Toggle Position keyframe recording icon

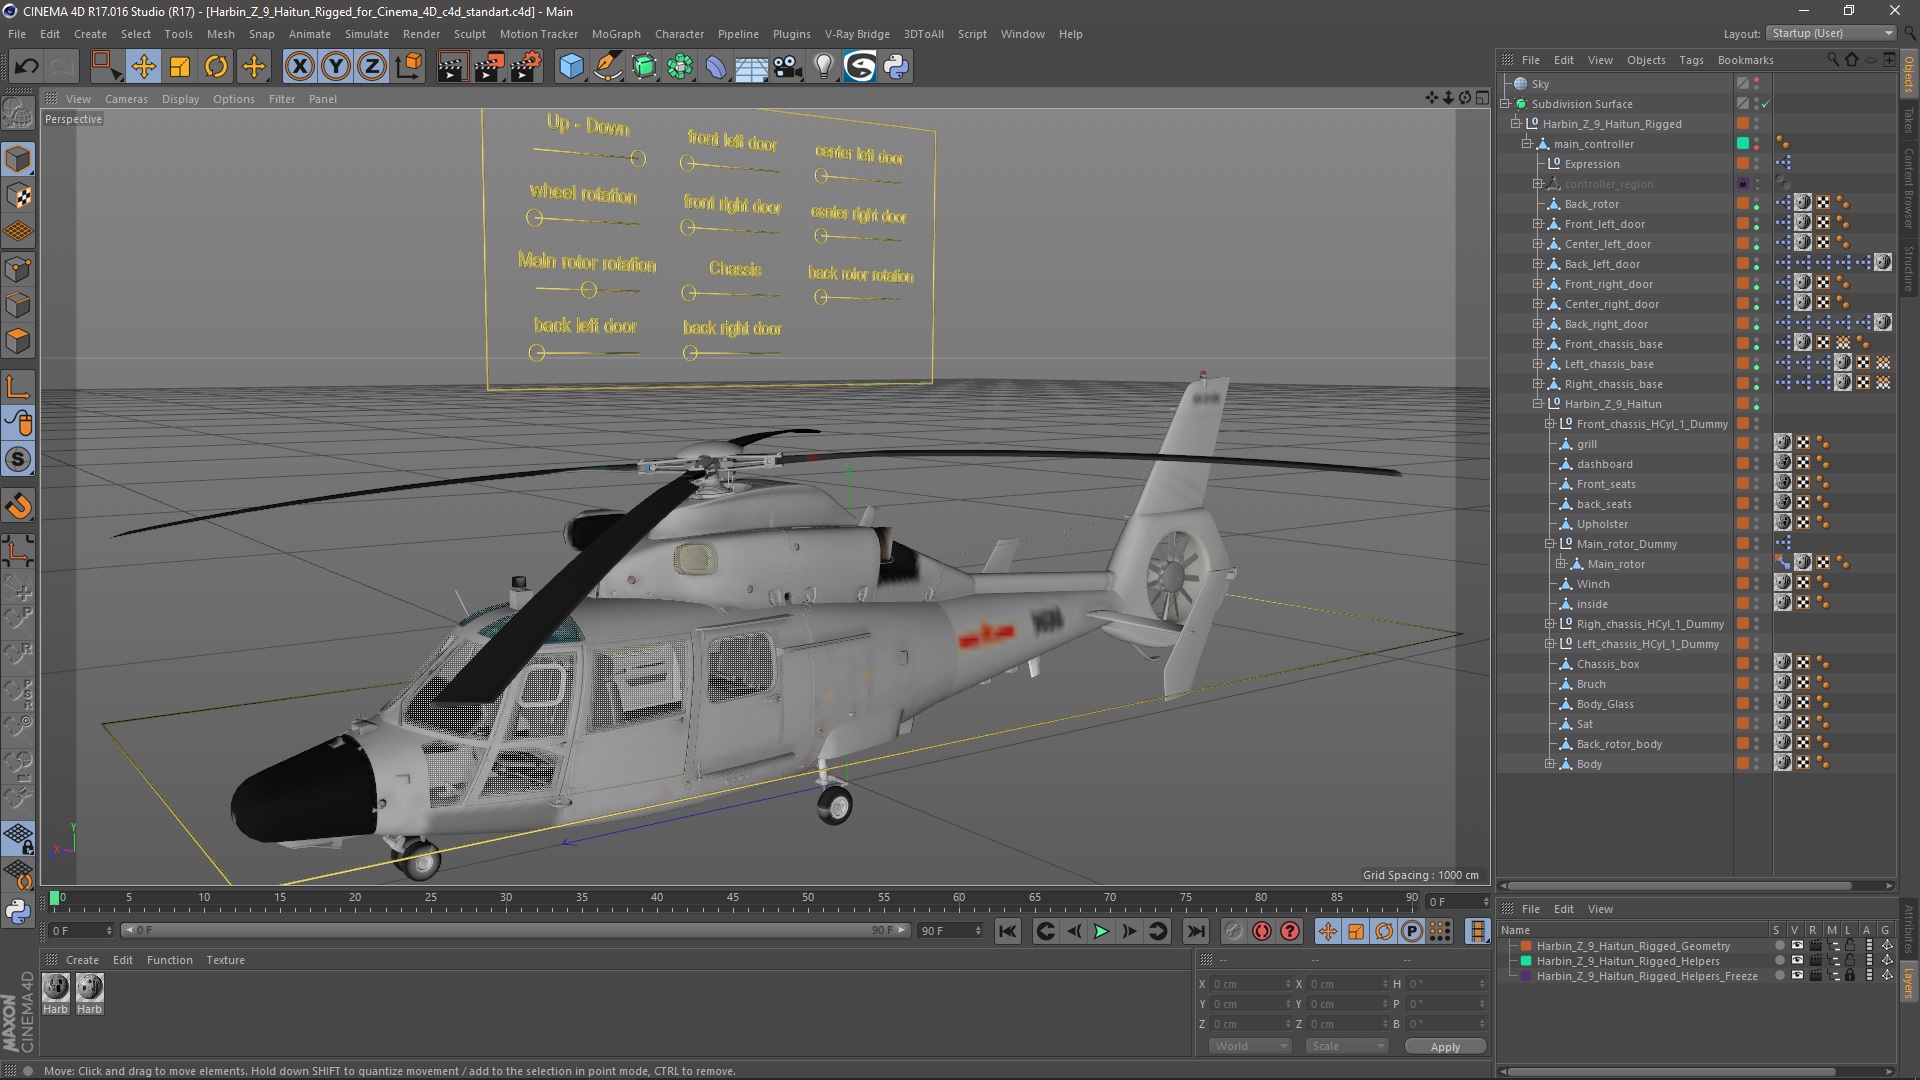[x=1328, y=931]
